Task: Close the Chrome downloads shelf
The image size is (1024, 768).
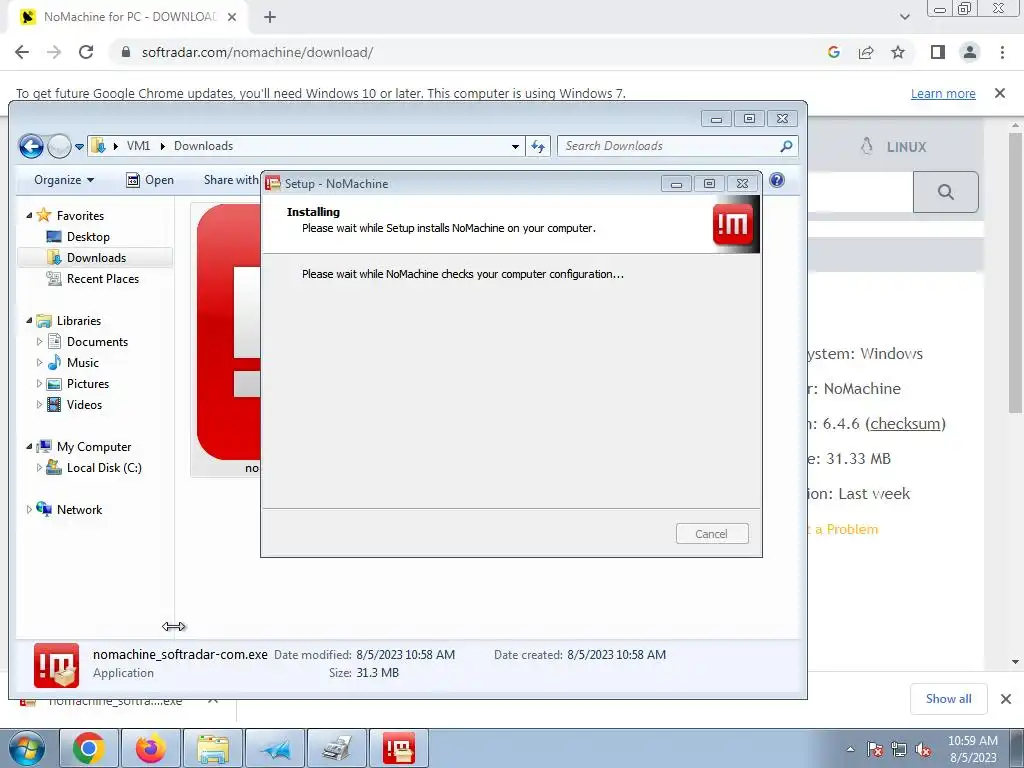Action: (1006, 699)
